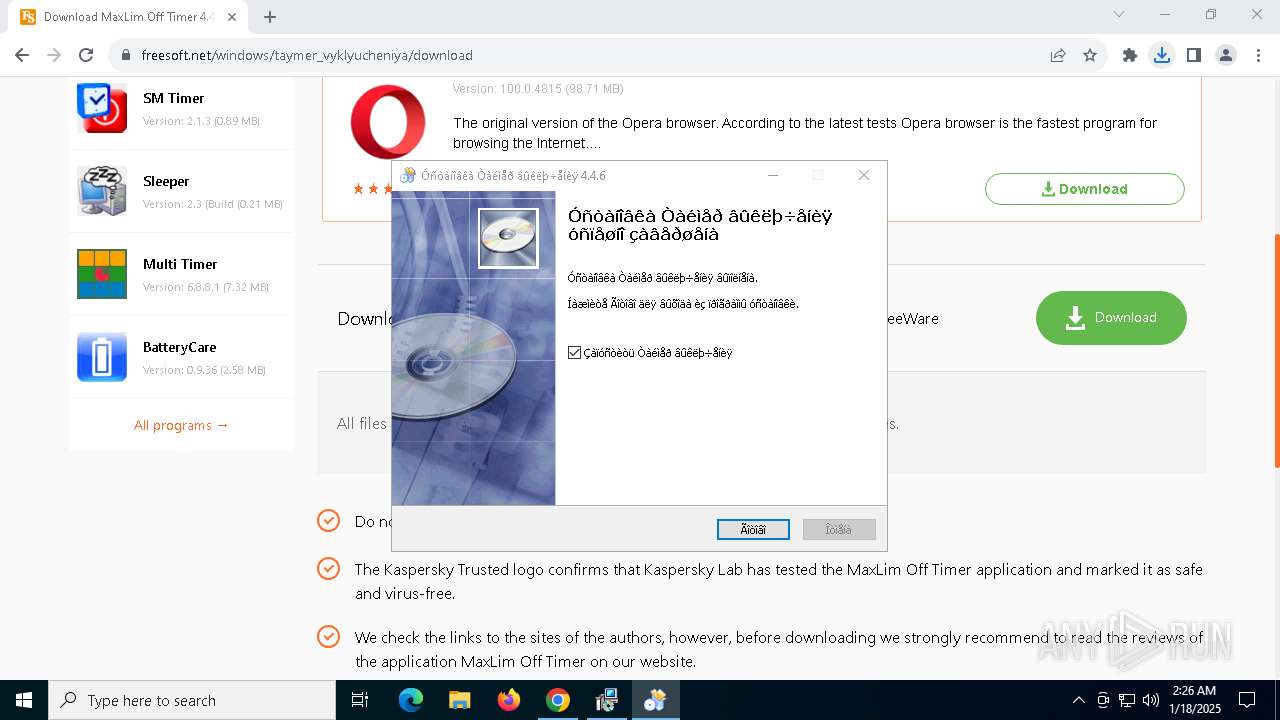Click the Multi Timer program icon
The image size is (1280, 720).
click(102, 274)
